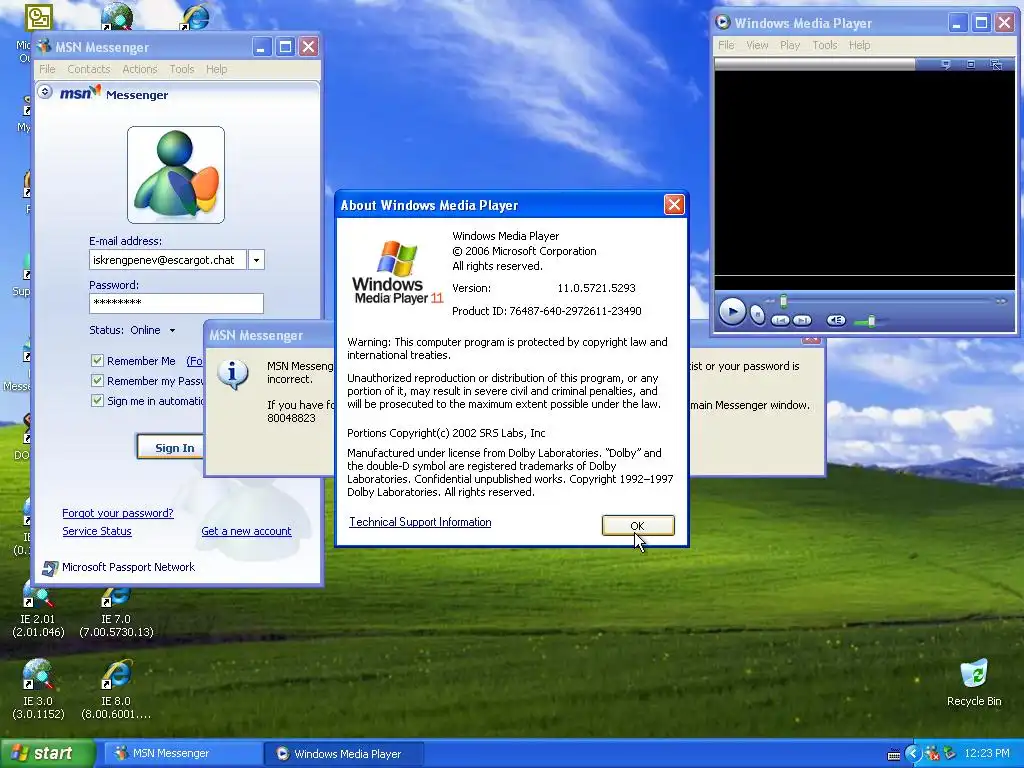Toggle the Remember Me checkbox
Image resolution: width=1024 pixels, height=768 pixels.
pyautogui.click(x=97, y=360)
